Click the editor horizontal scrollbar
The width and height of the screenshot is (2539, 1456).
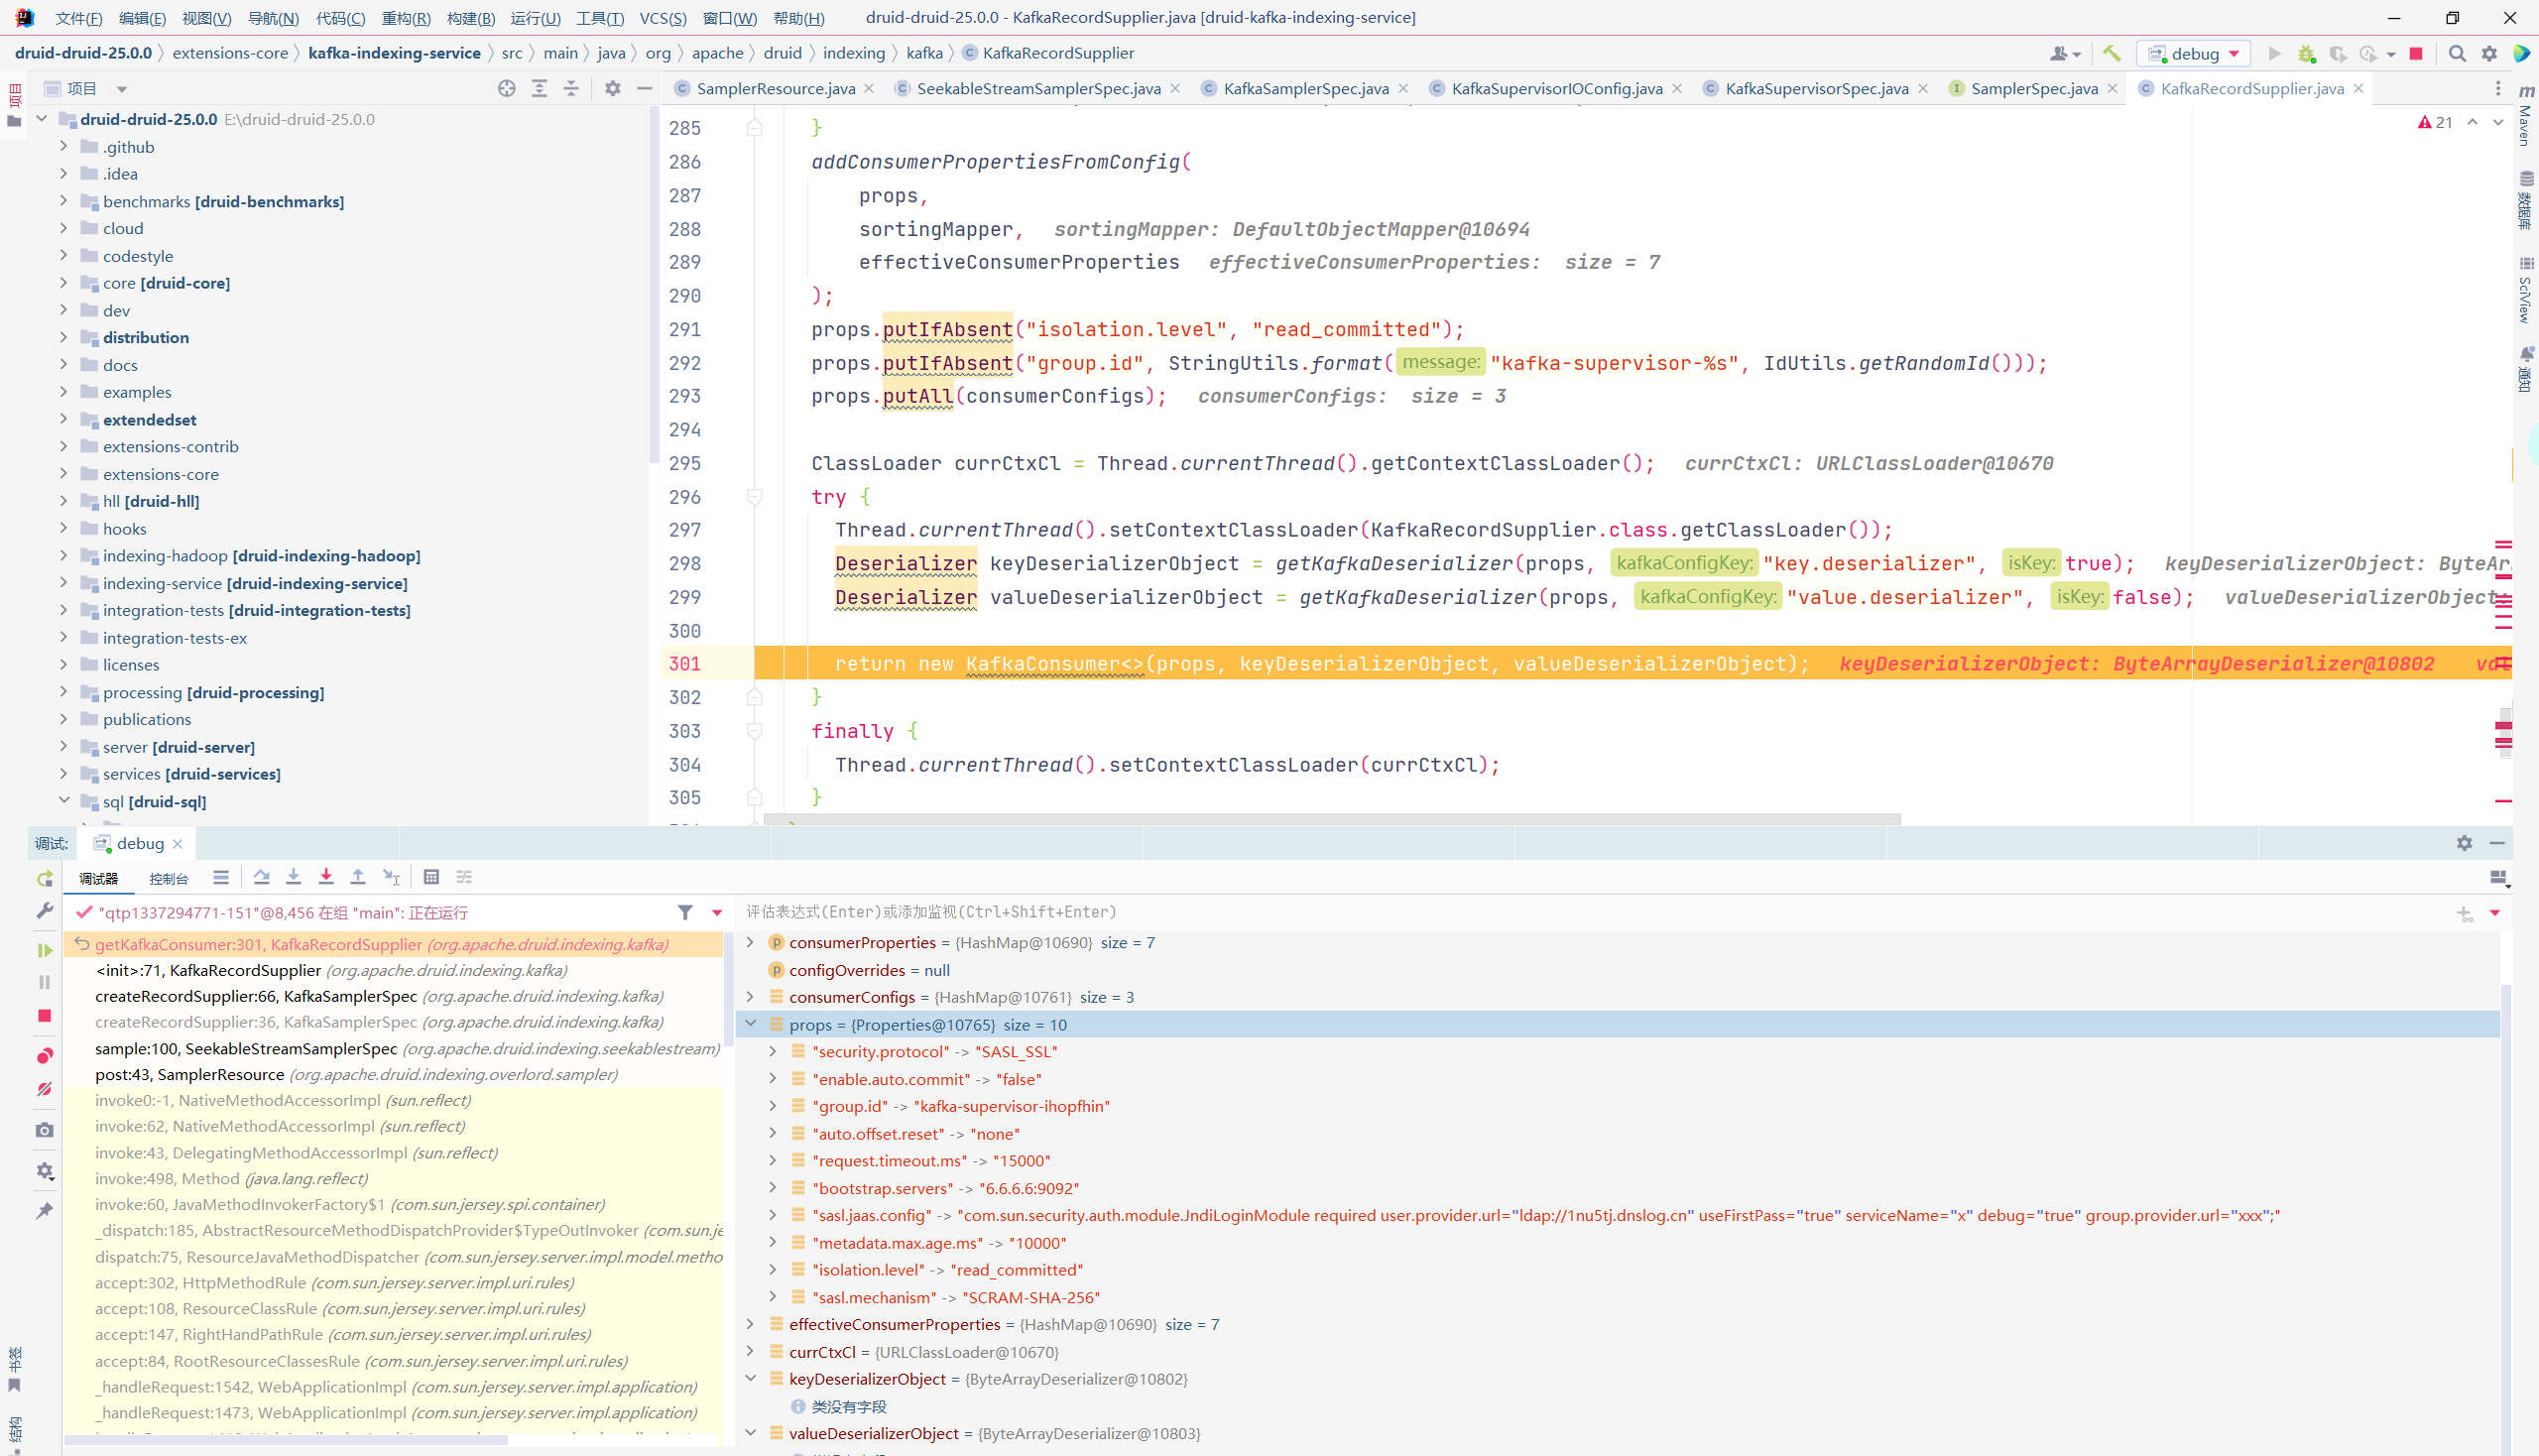tap(1332, 819)
